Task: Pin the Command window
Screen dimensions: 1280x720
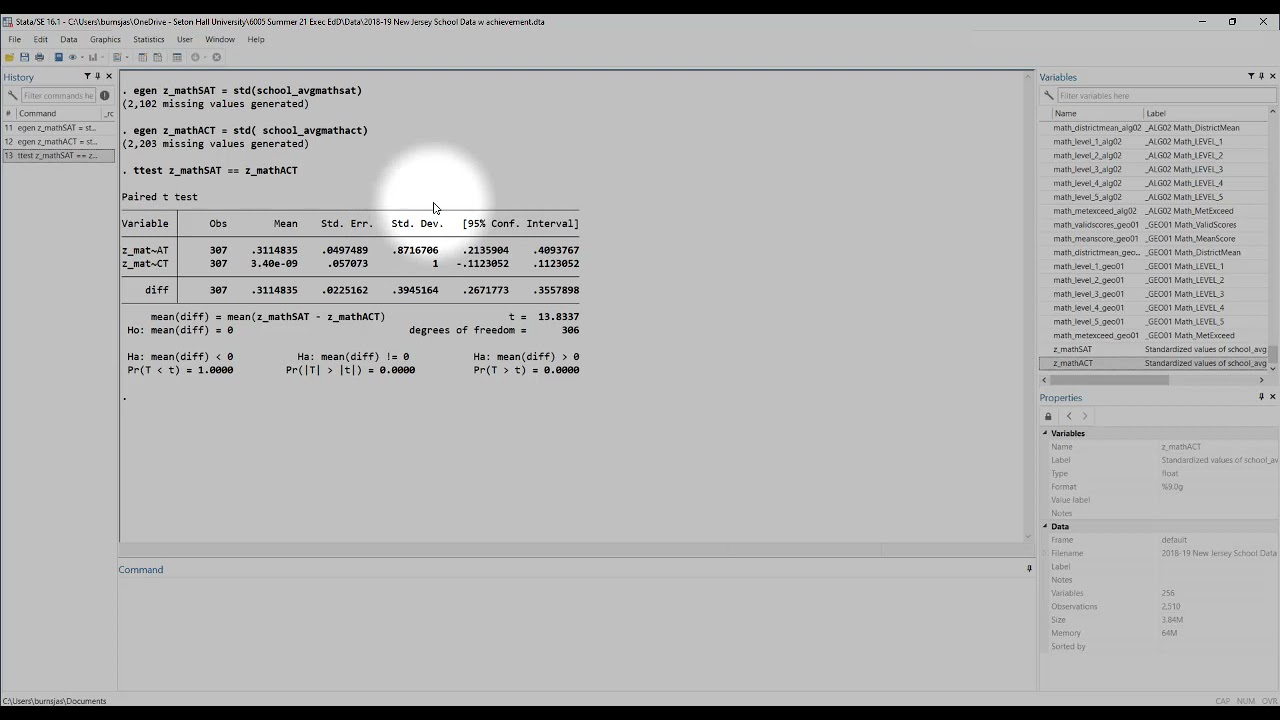Action: click(x=1029, y=569)
